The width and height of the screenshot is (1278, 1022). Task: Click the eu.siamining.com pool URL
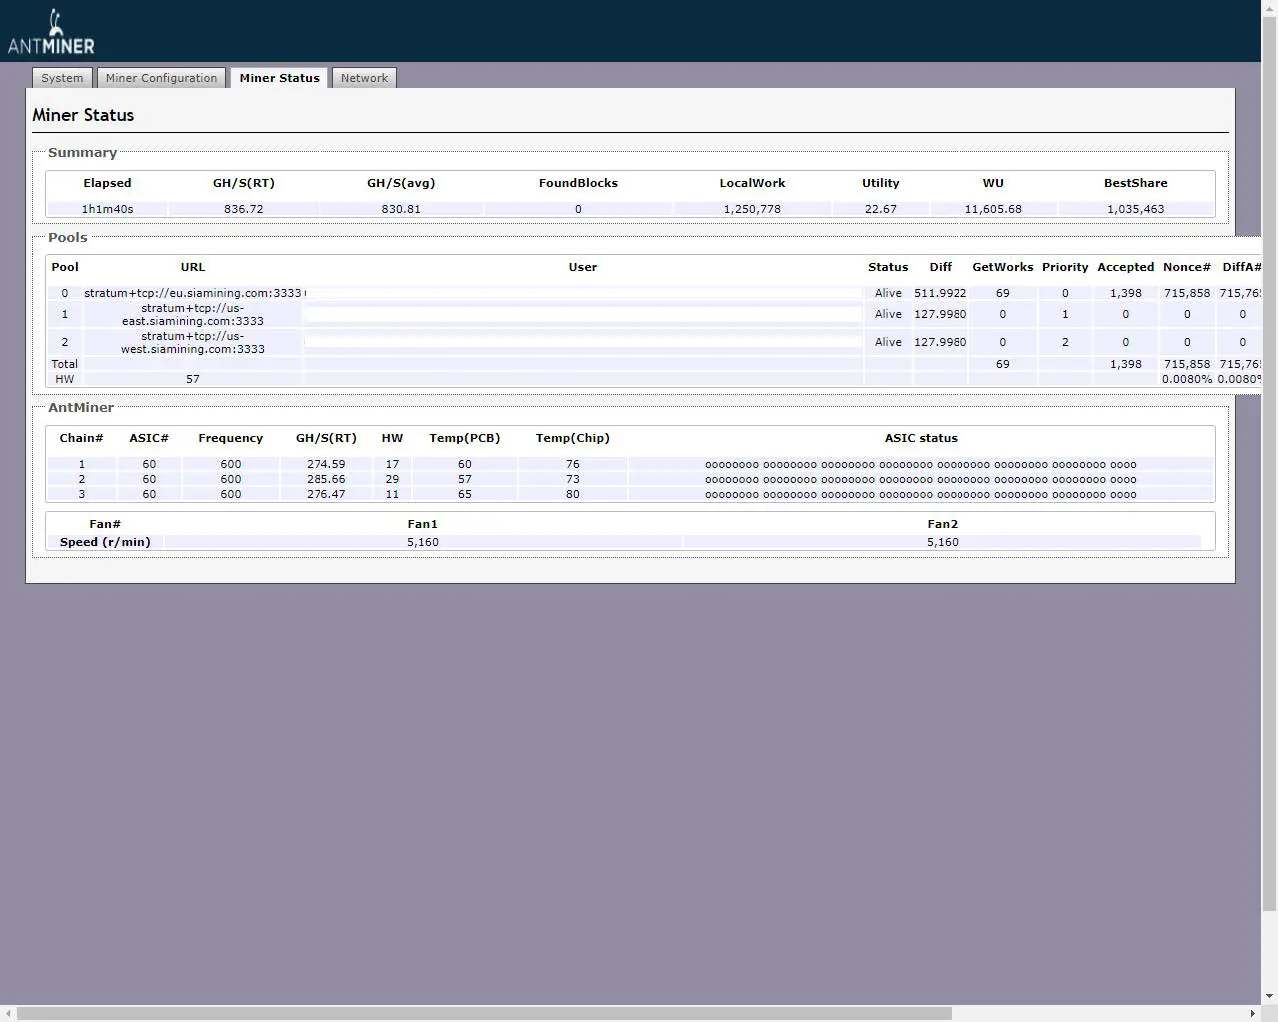(x=192, y=293)
